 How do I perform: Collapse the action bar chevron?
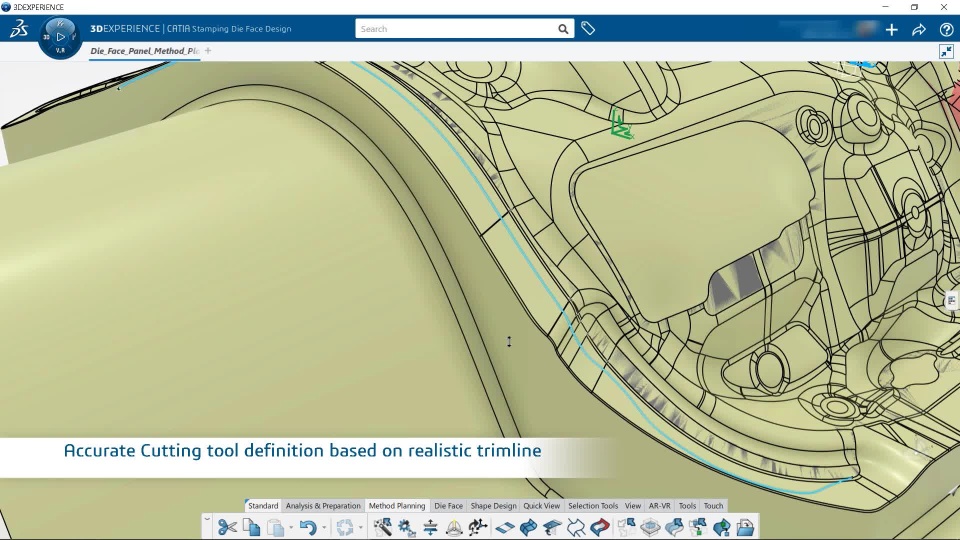tap(207, 520)
